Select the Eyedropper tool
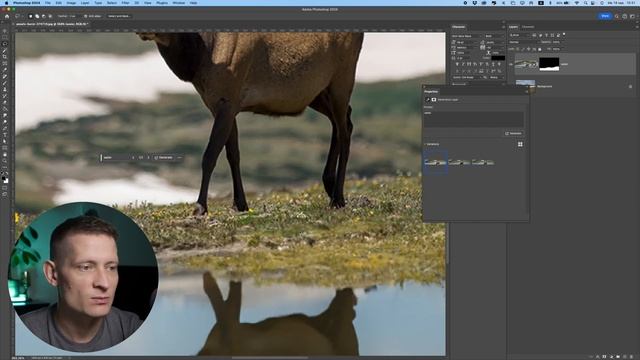640x360 pixels. click(5, 70)
